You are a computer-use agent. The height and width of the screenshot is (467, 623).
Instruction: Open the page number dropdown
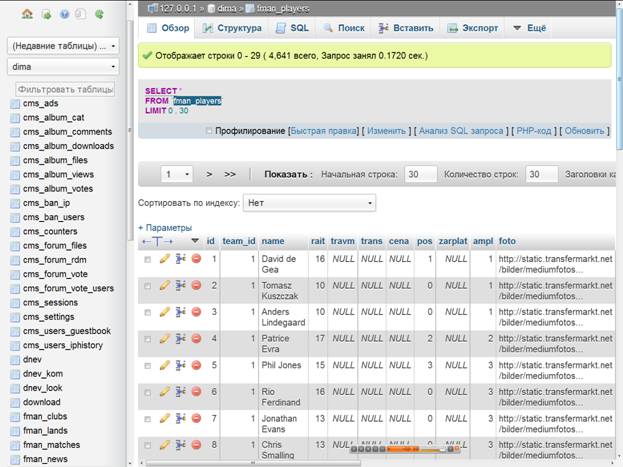click(x=177, y=174)
